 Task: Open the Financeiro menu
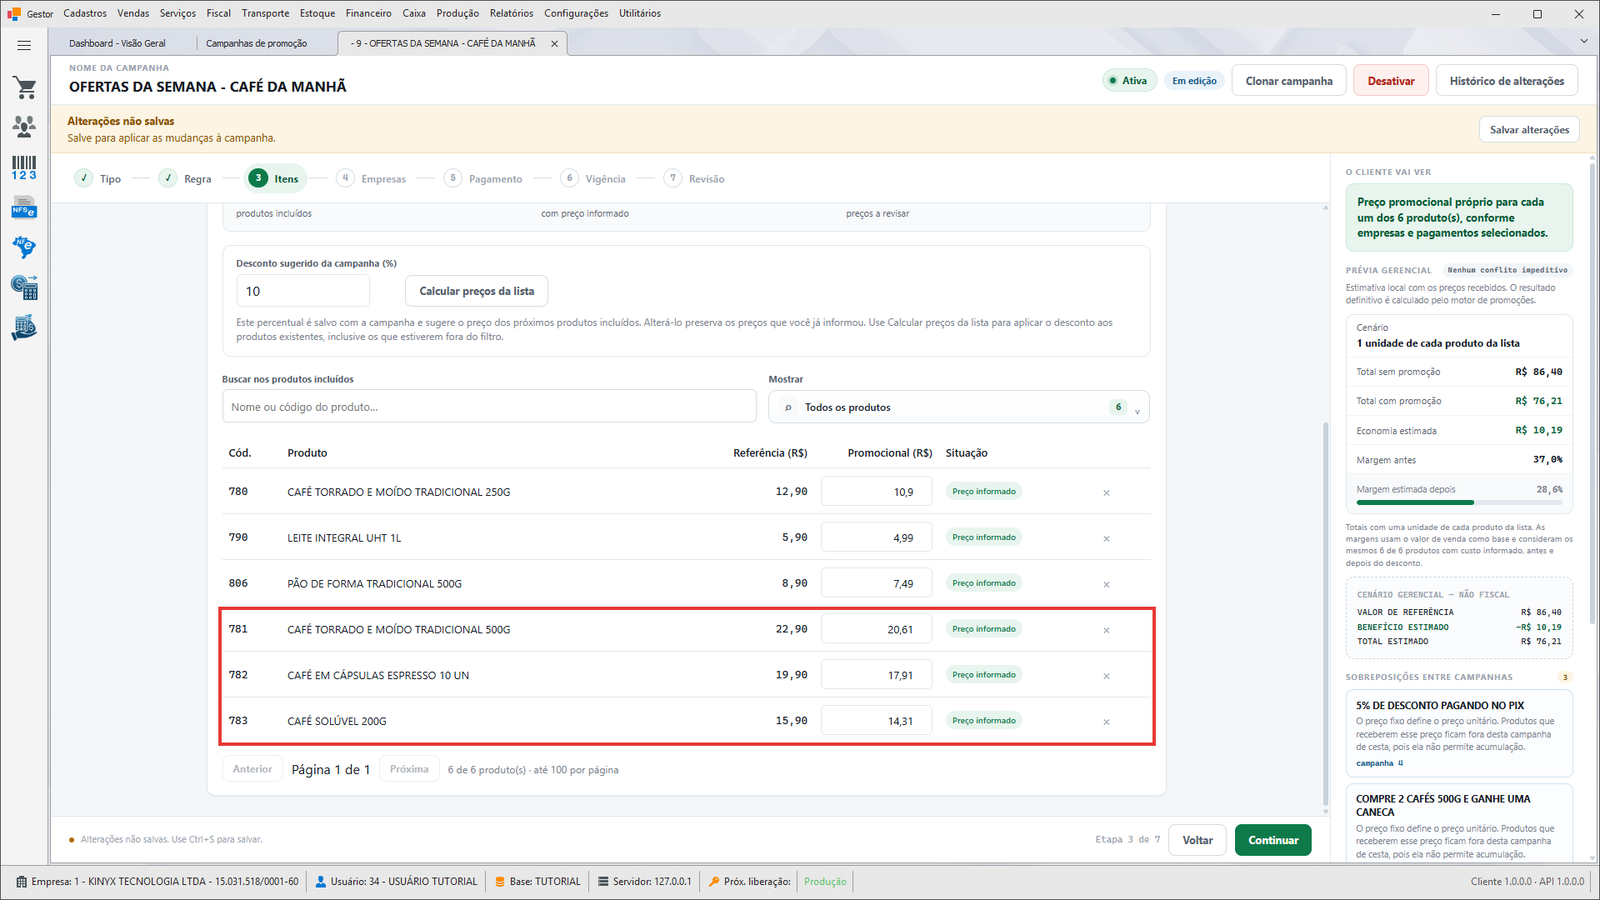point(368,13)
